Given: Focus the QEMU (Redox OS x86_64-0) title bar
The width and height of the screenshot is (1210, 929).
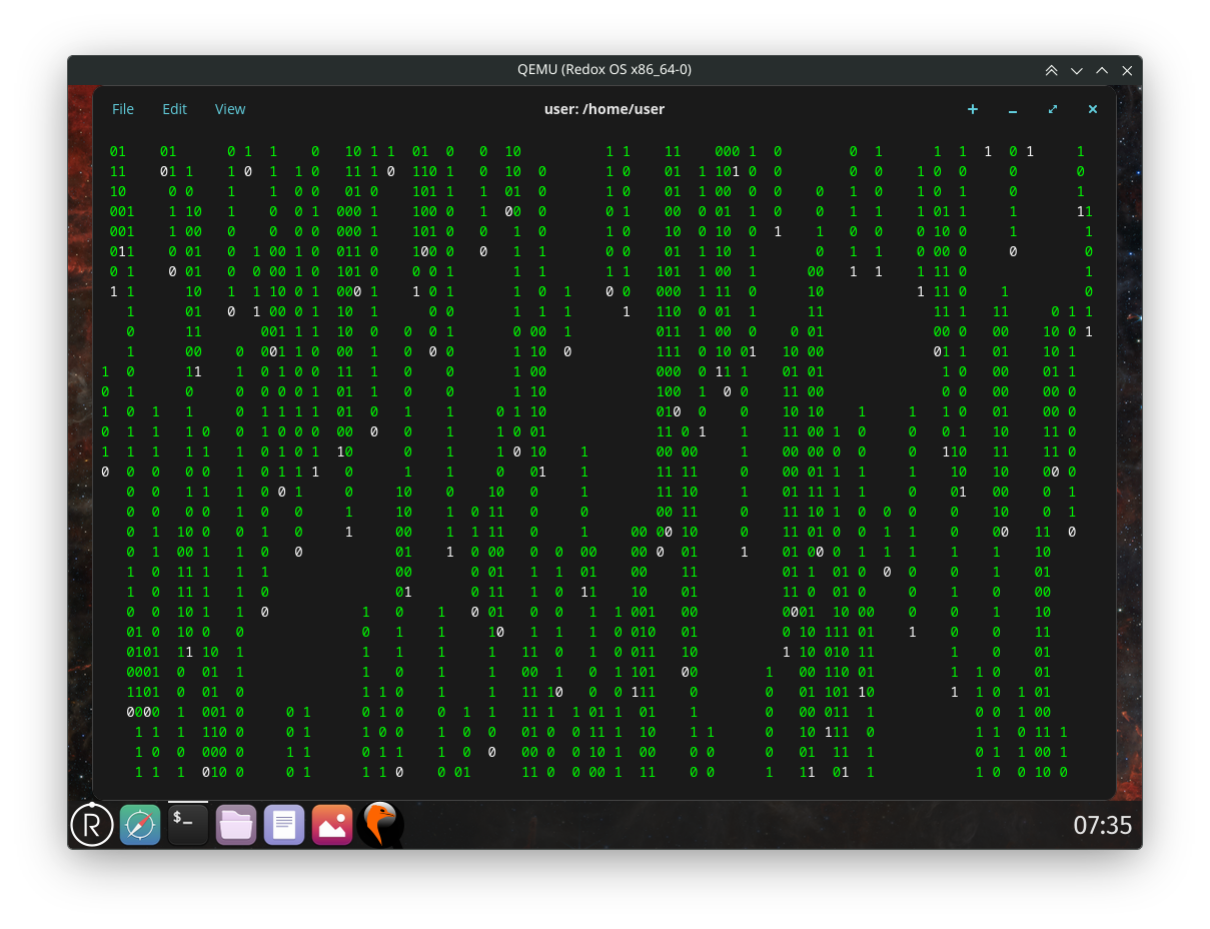Looking at the screenshot, I should [x=604, y=70].
